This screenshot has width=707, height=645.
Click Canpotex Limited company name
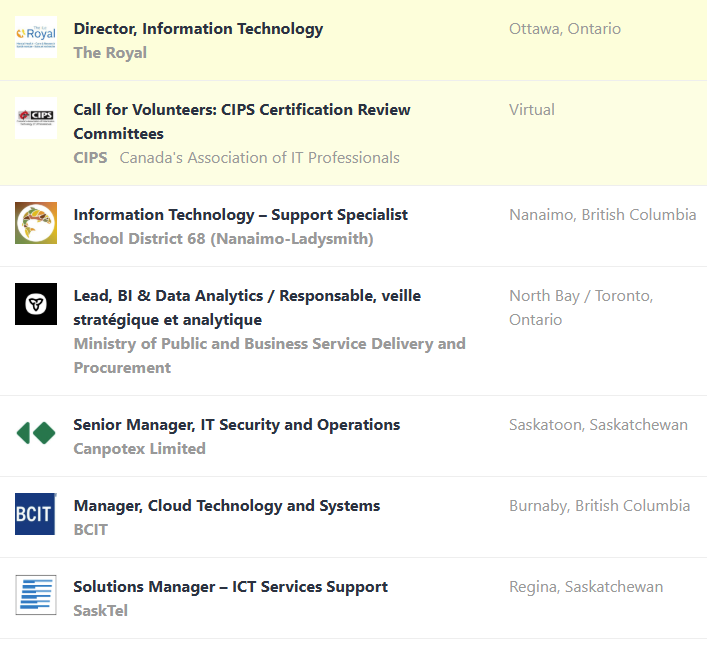139,449
